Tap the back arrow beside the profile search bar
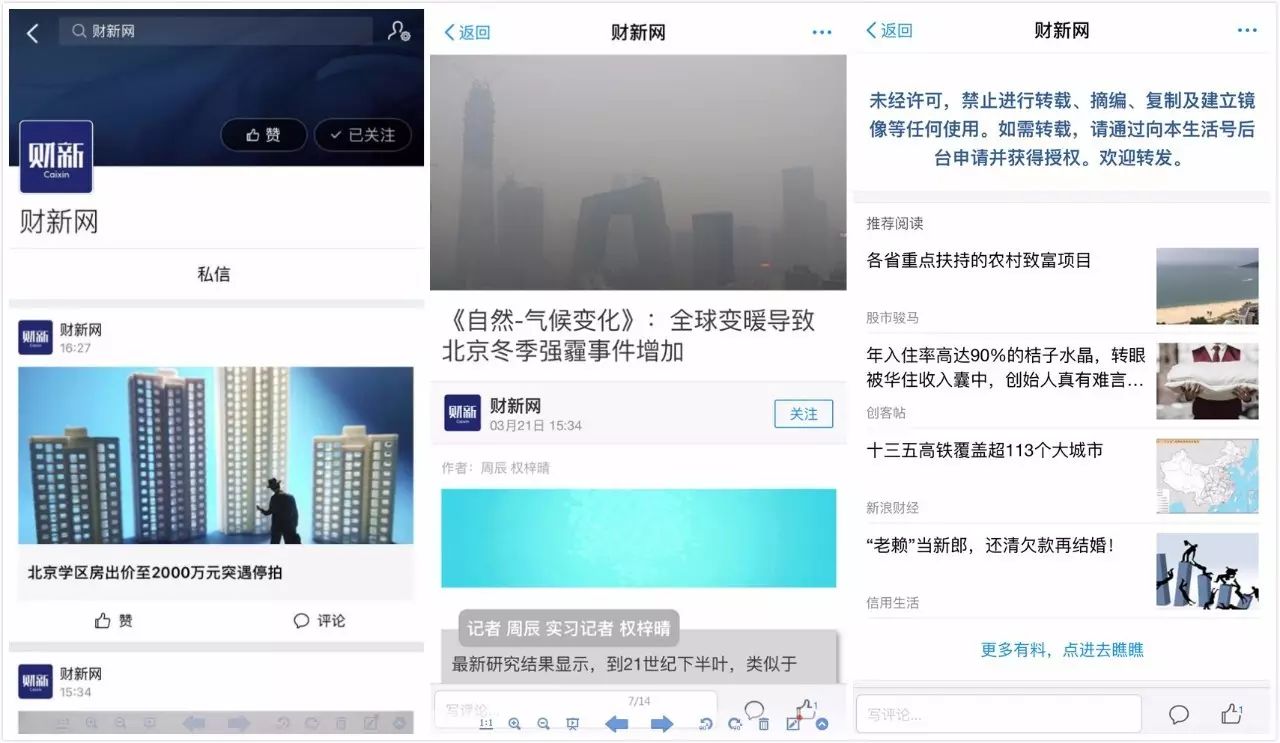The height and width of the screenshot is (743, 1280). [33, 33]
